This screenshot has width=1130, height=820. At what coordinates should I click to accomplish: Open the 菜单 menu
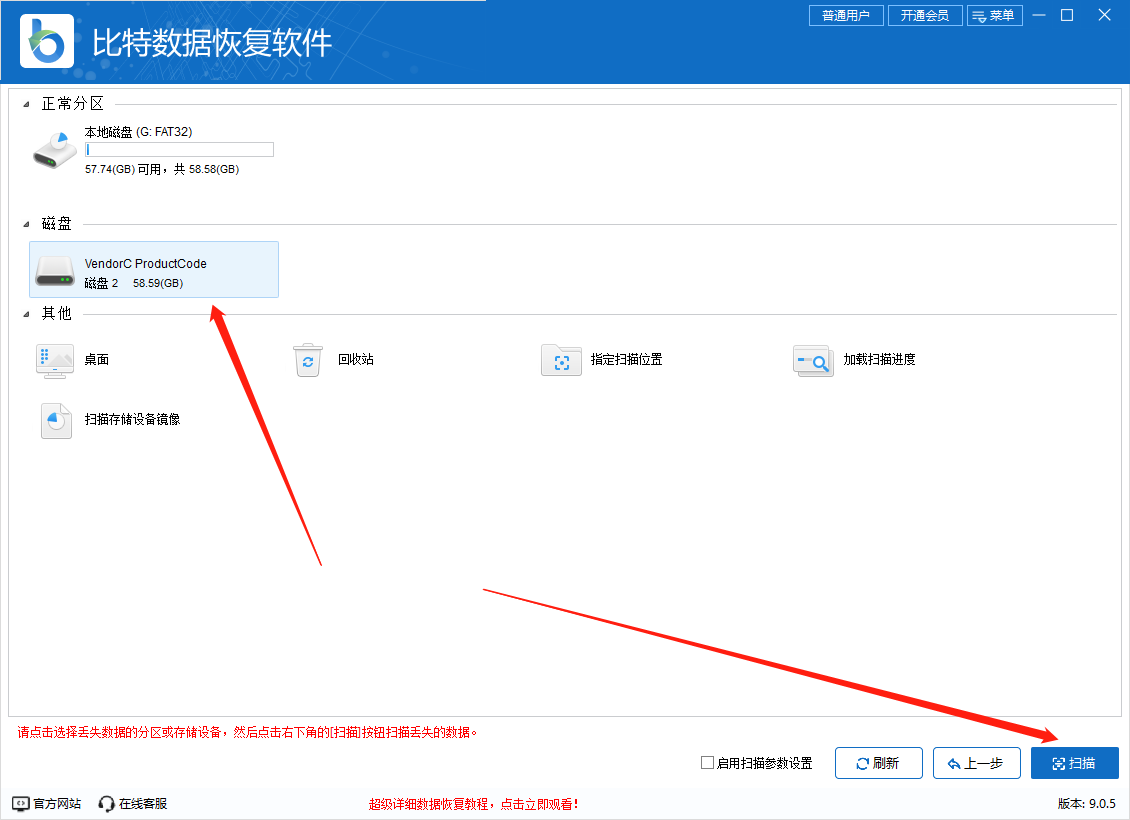tap(995, 15)
